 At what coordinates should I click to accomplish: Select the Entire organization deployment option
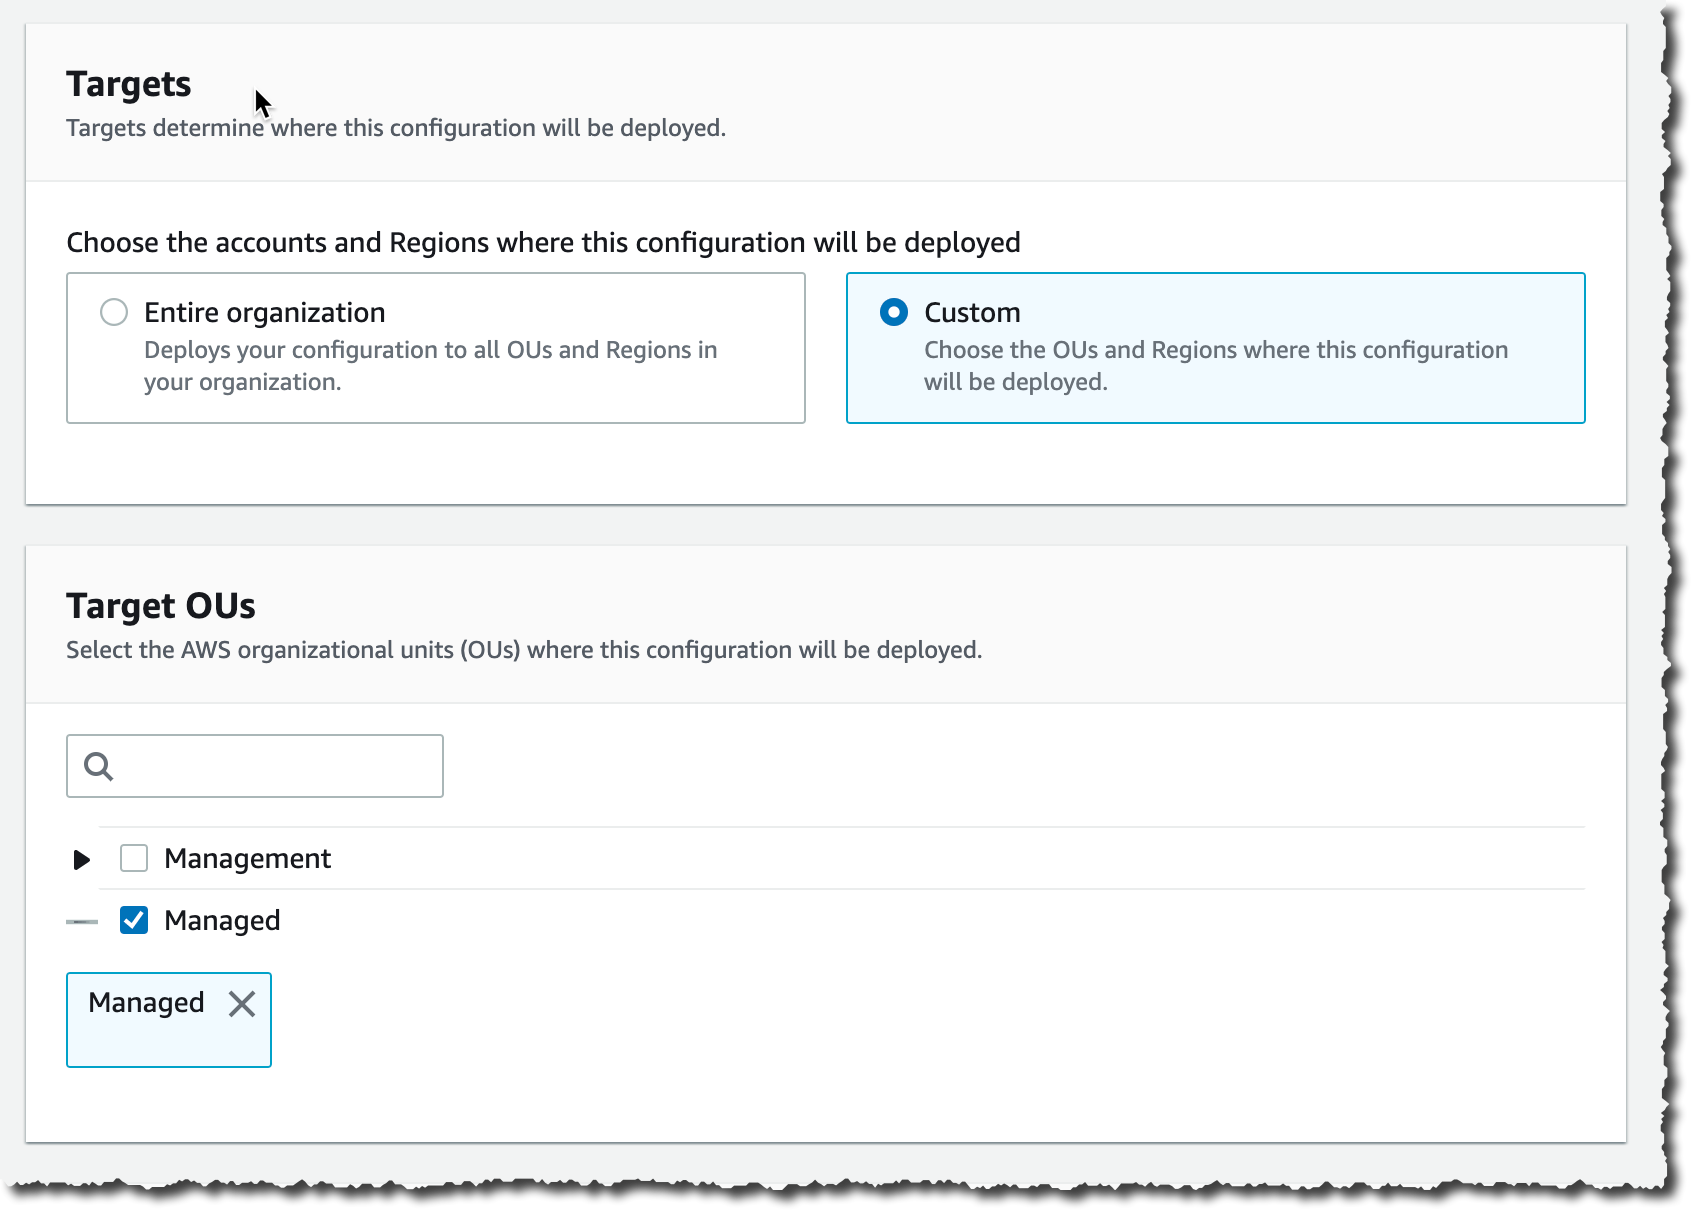435,347
